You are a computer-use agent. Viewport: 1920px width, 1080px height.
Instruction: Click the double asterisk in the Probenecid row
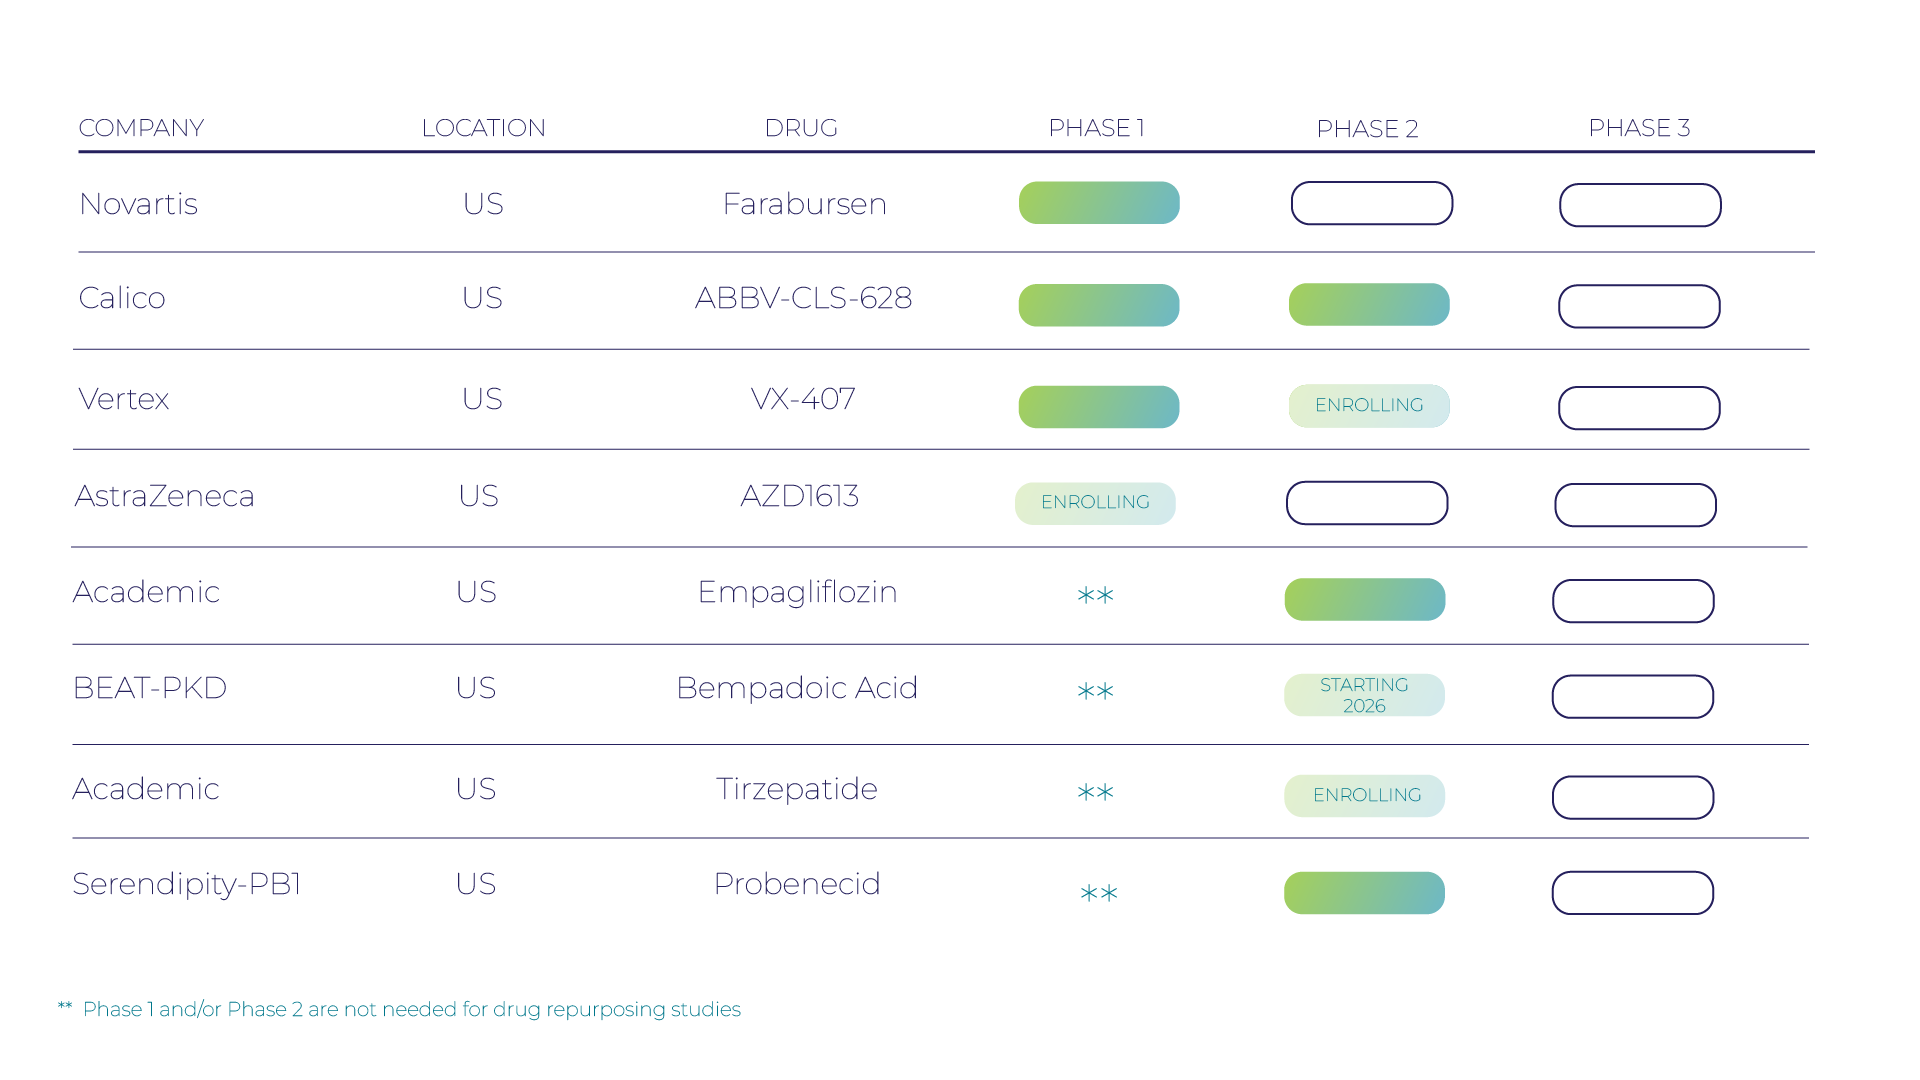click(x=1098, y=894)
